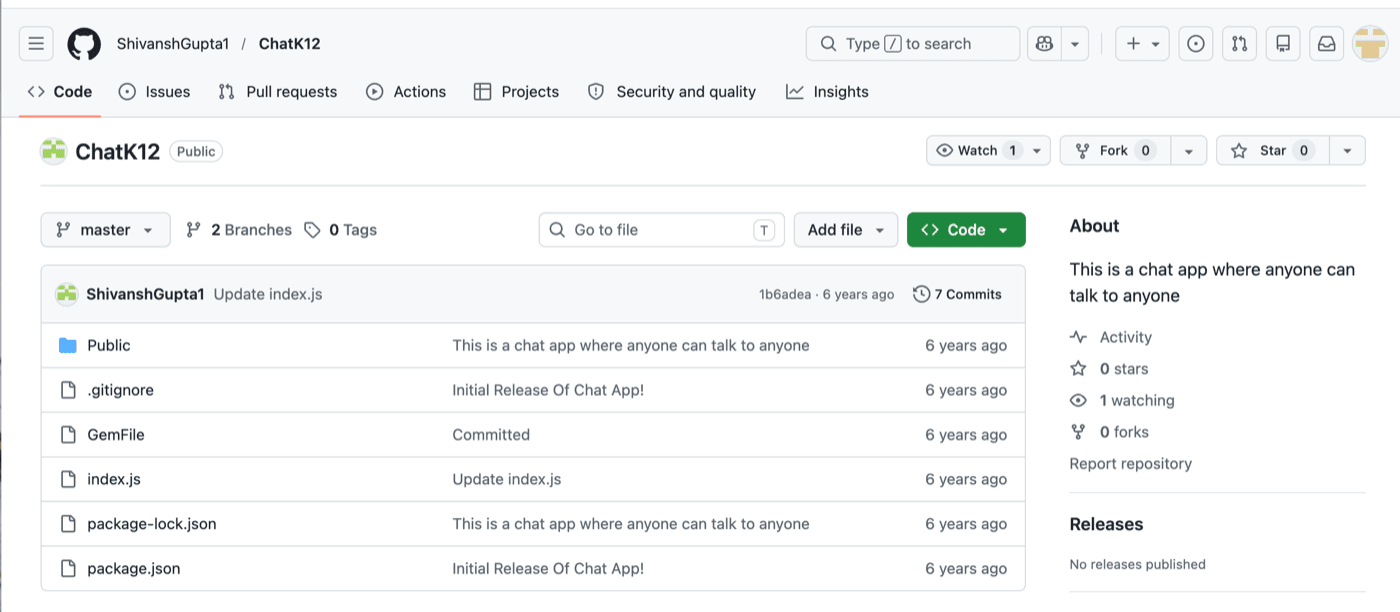The width and height of the screenshot is (1400, 612).
Task: Open the ShivanshGupta1 owner link in breadcrumb
Action: tap(173, 44)
